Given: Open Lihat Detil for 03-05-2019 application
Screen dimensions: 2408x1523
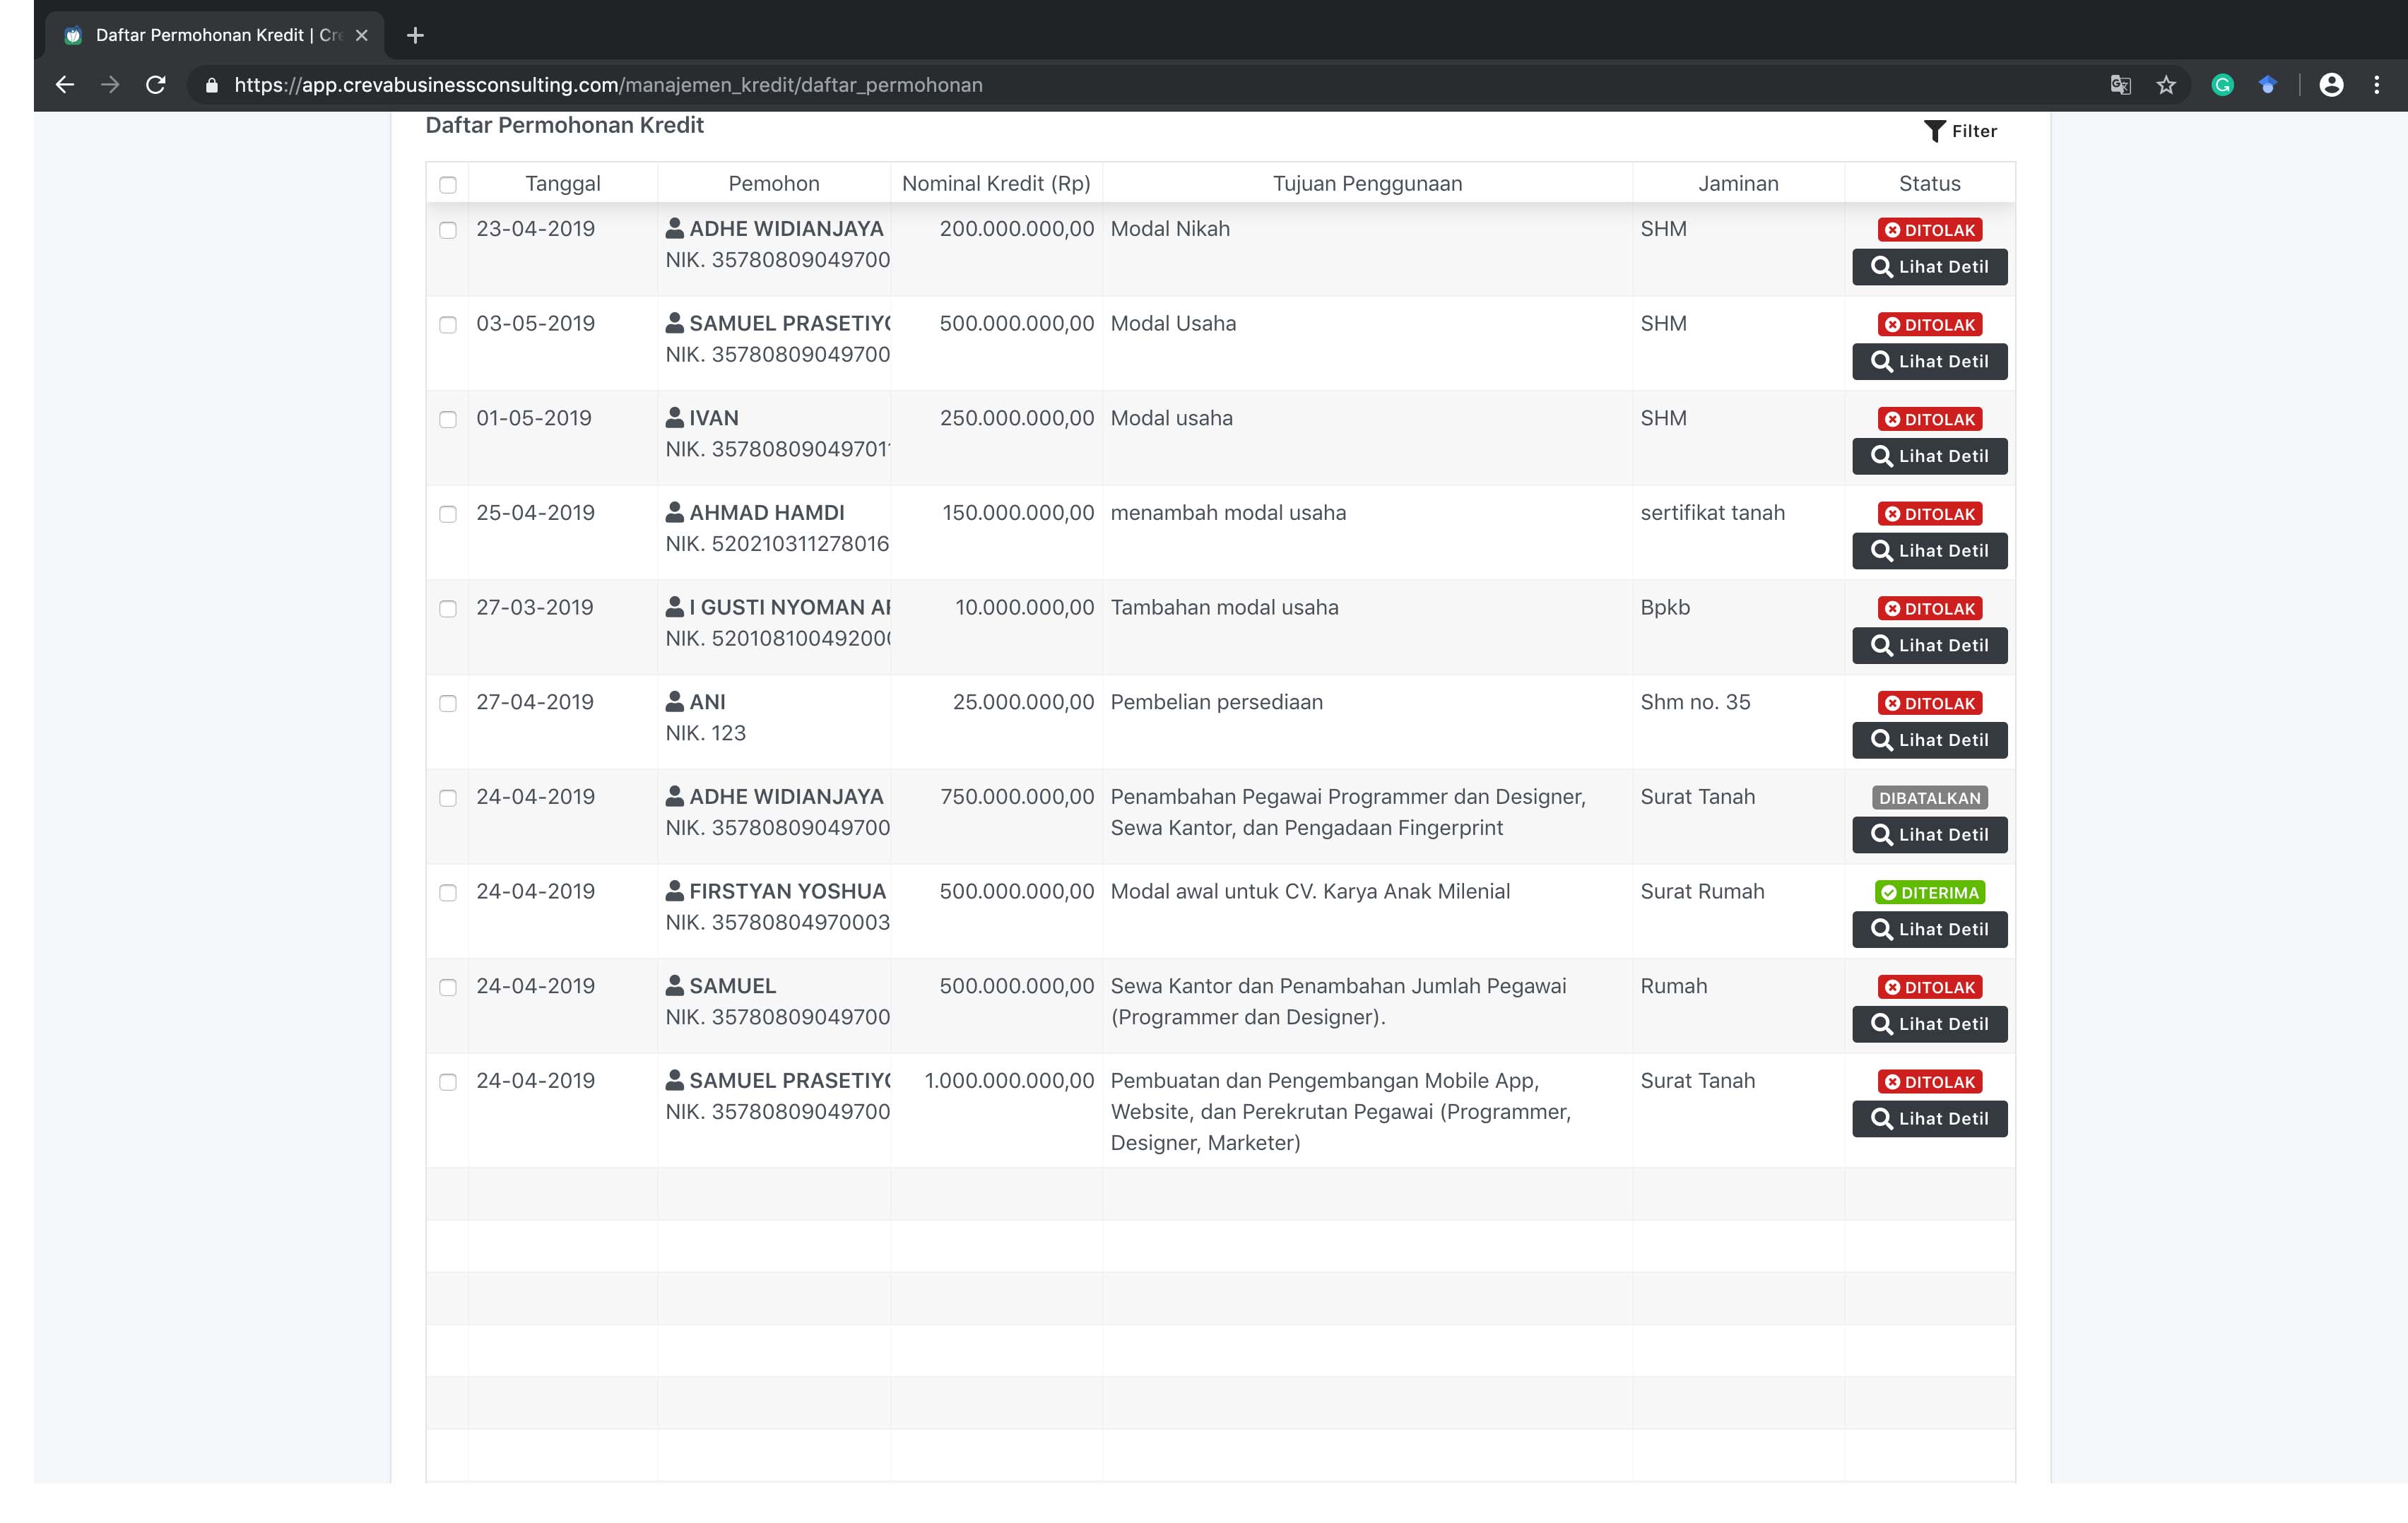Looking at the screenshot, I should click(x=1929, y=362).
